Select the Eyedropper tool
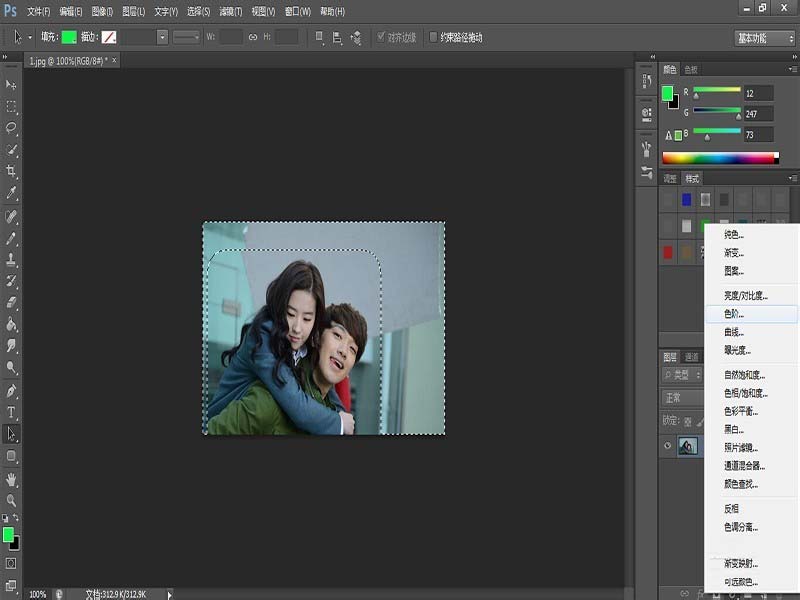The image size is (800, 600). pyautogui.click(x=12, y=193)
